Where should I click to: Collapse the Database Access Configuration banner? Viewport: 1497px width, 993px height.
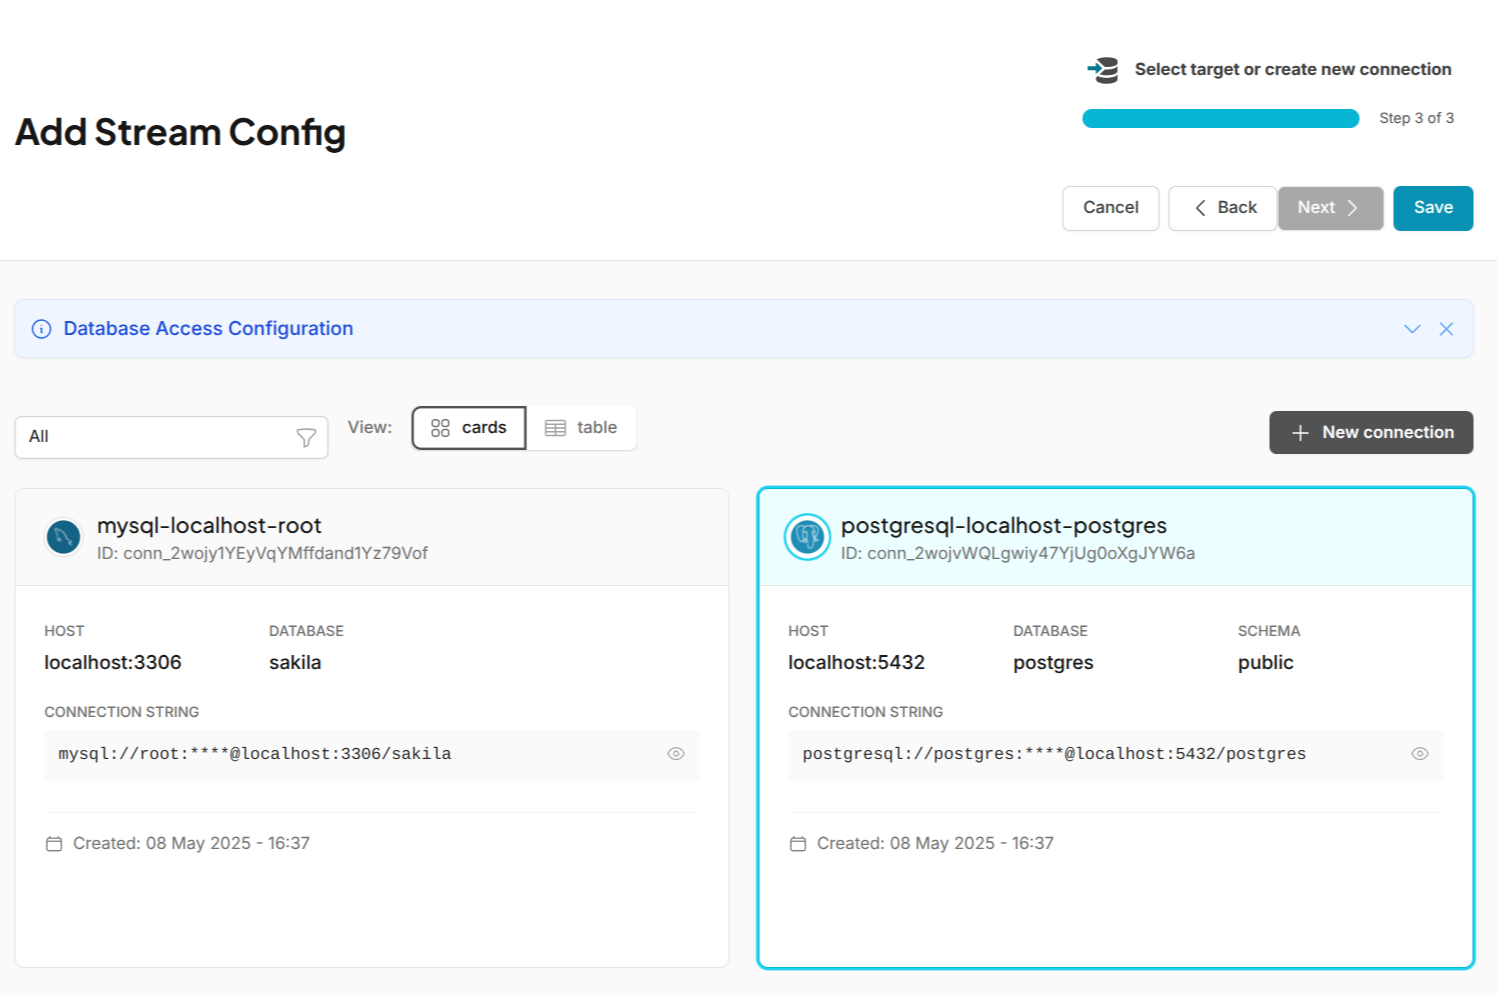click(x=1412, y=328)
